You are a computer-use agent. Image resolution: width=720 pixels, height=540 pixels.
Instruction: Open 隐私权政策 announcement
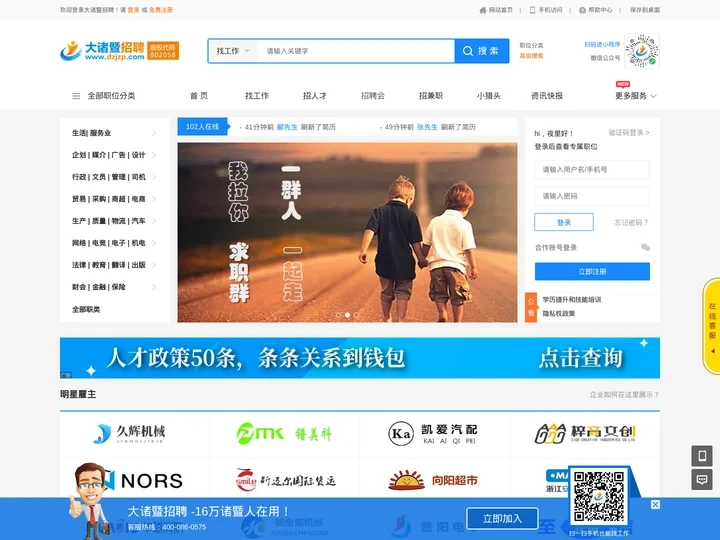click(x=559, y=314)
